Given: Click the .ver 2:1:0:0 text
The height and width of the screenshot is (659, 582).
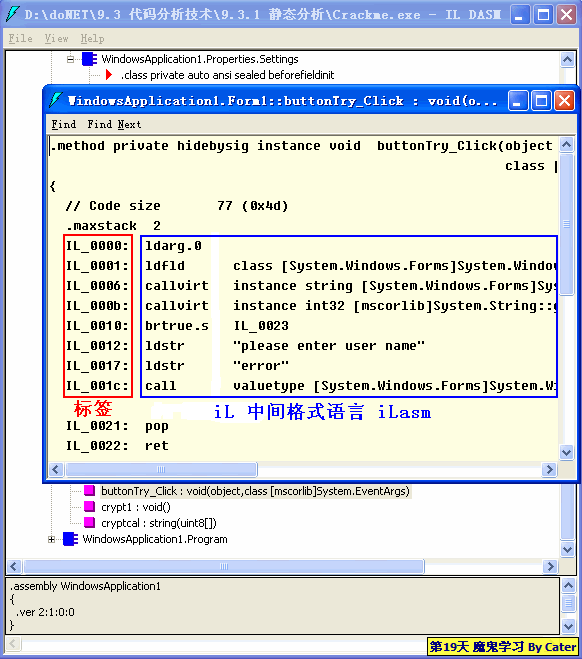Looking at the screenshot, I should click(45, 612).
